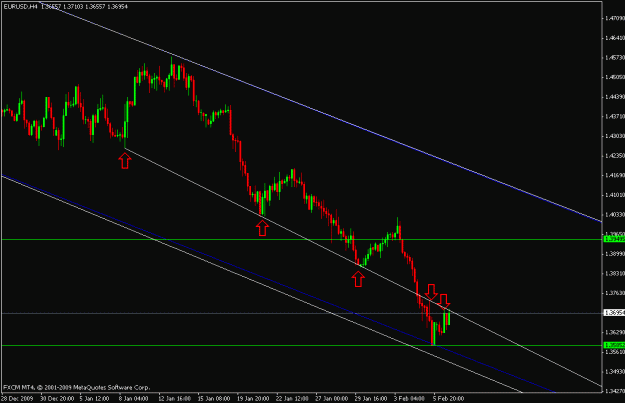
Task: Click the 1.43710 price scale label
Action: [x=615, y=116]
